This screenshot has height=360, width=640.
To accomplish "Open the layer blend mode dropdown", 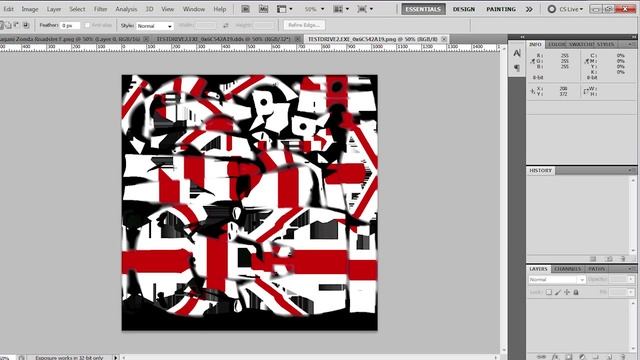I will click(557, 280).
